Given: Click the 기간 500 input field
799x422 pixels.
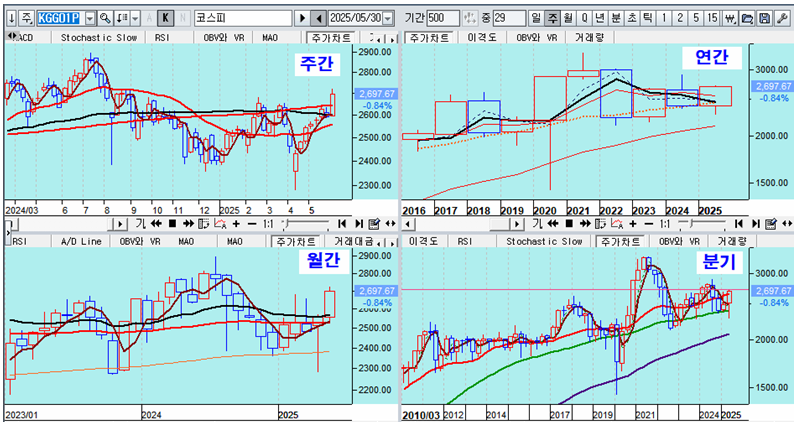Looking at the screenshot, I should pos(443,18).
